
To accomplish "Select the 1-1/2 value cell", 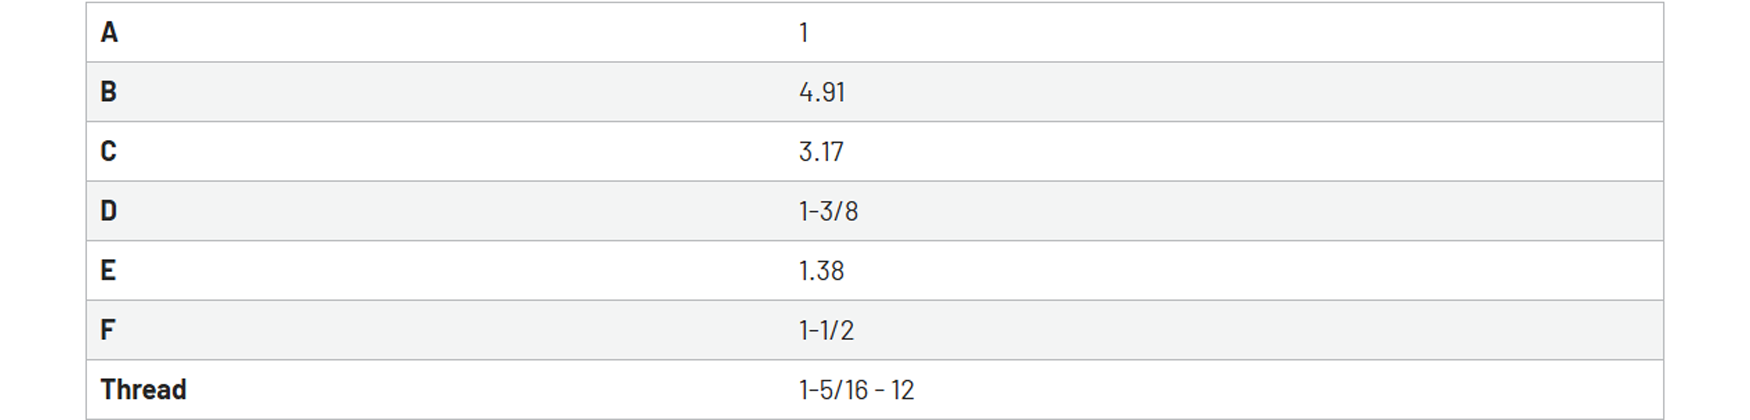I will (x=826, y=330).
